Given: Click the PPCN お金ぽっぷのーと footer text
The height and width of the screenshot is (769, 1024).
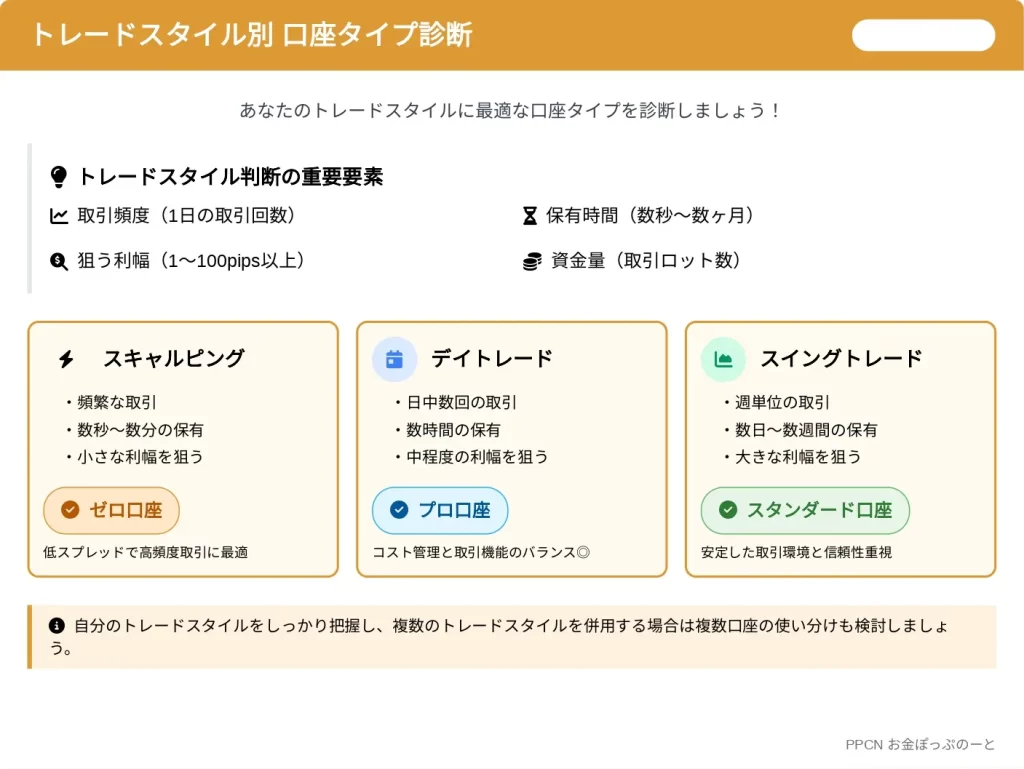Looking at the screenshot, I should click(x=920, y=744).
